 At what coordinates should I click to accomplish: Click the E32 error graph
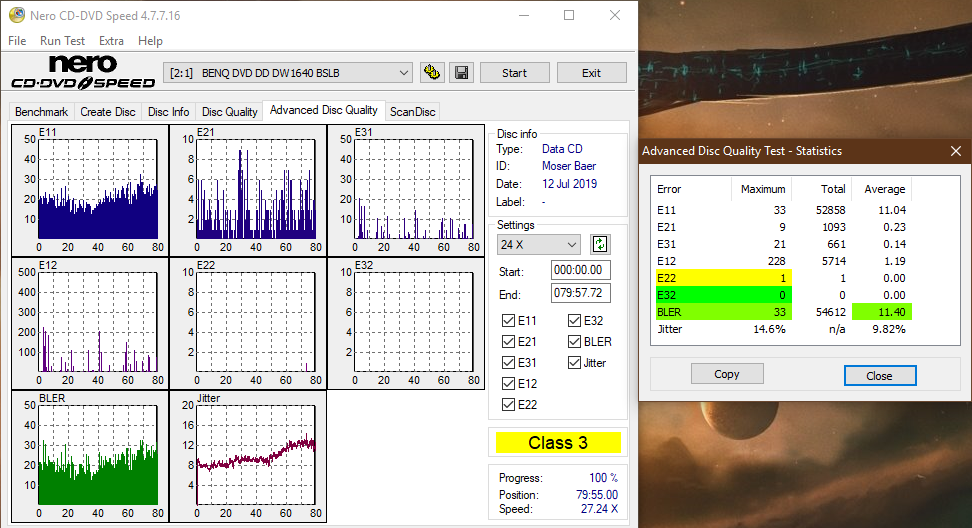406,323
